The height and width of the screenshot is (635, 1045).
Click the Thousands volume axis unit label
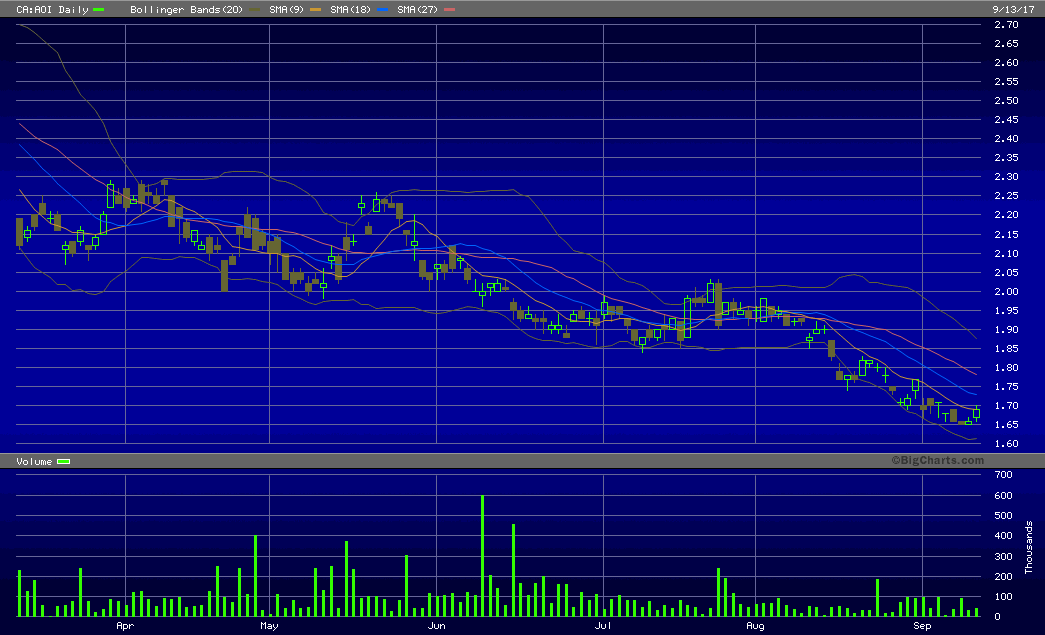click(1028, 547)
